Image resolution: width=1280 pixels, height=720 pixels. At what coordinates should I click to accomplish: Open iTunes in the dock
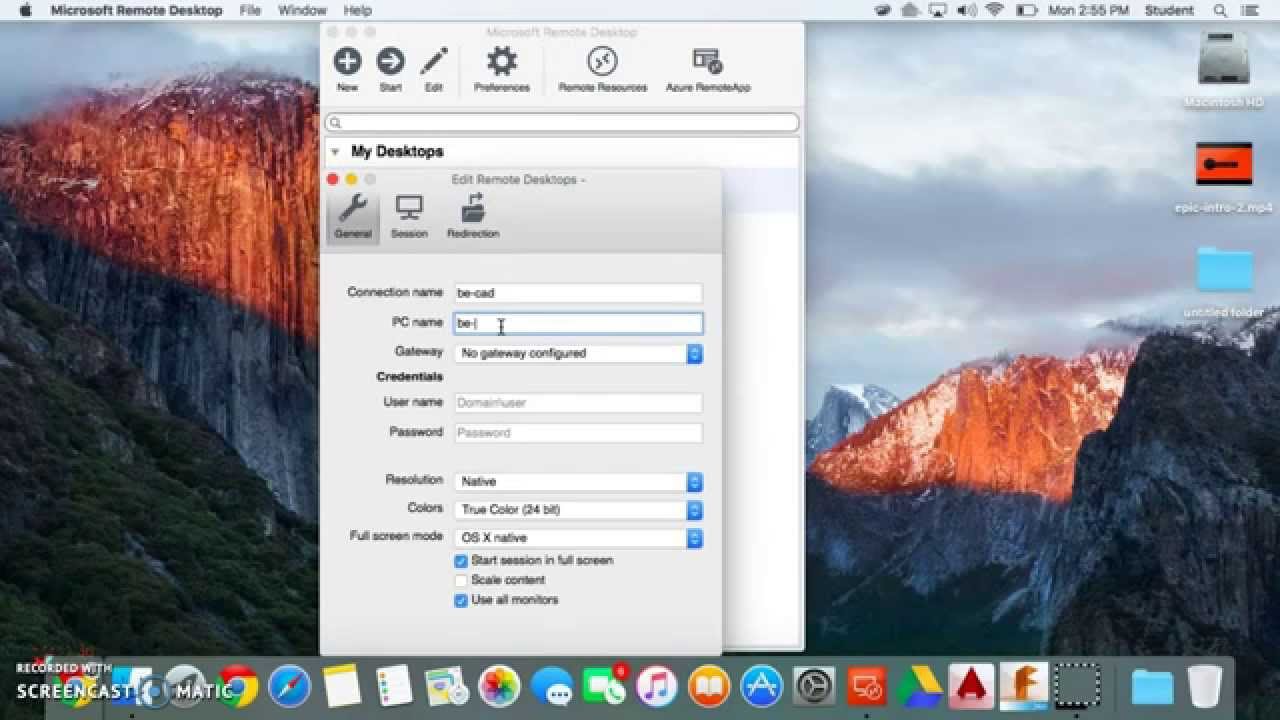(x=656, y=686)
